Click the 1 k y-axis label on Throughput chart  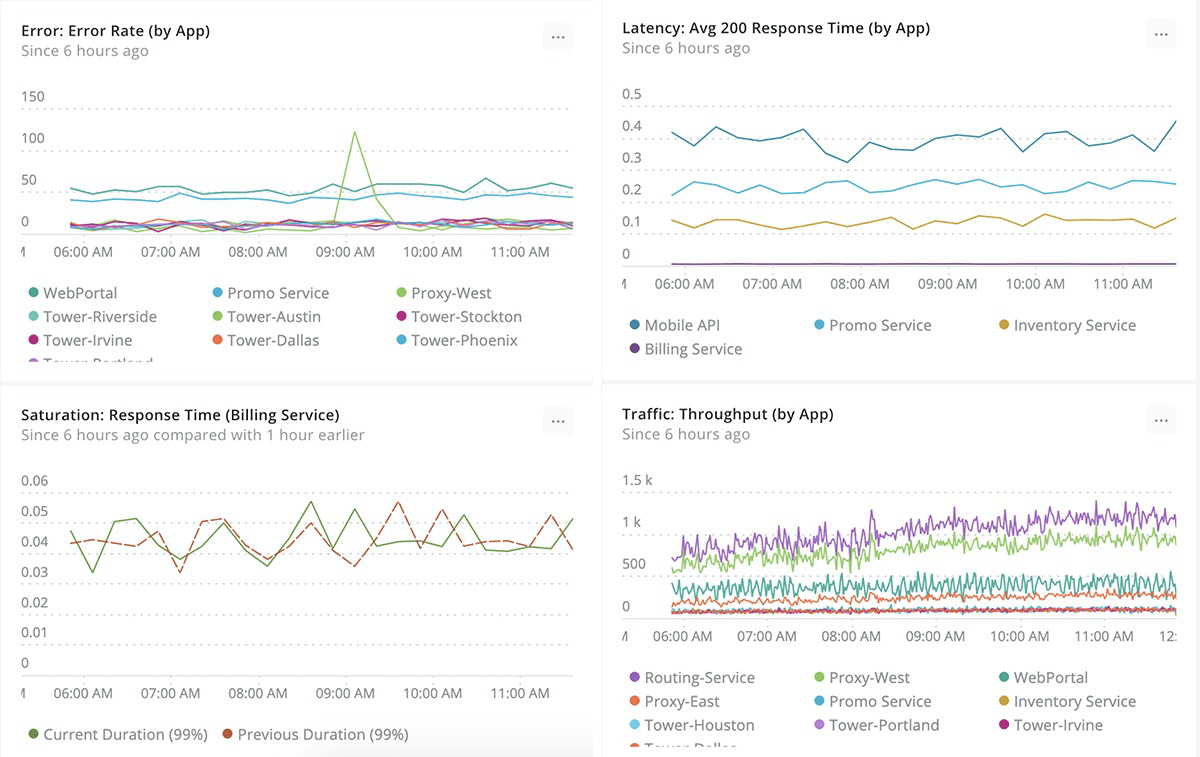[630, 522]
